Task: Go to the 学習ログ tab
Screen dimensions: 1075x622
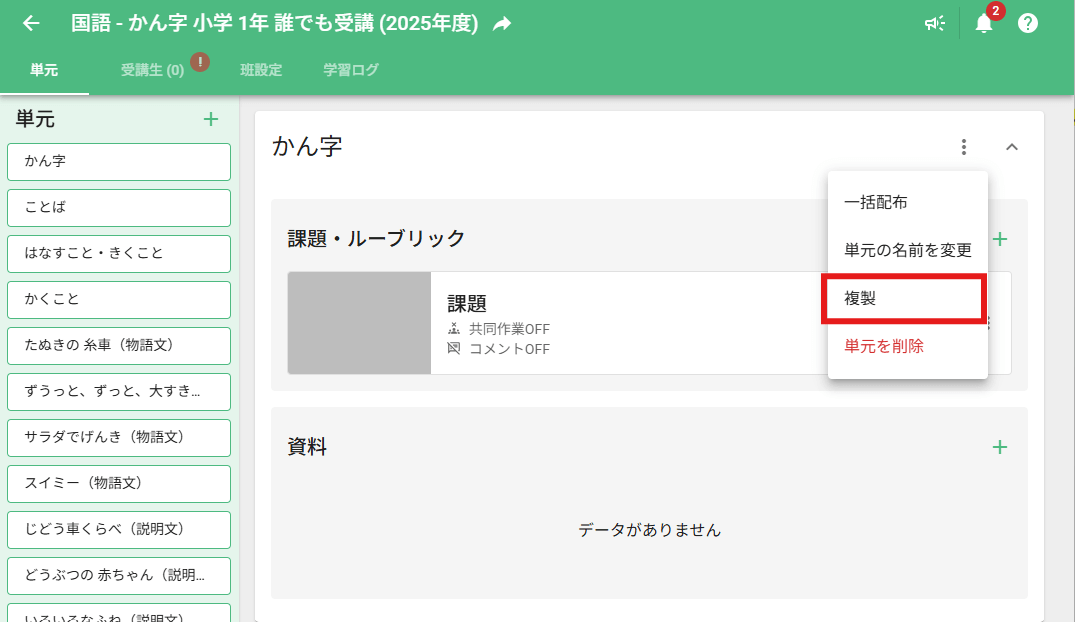Action: 351,70
